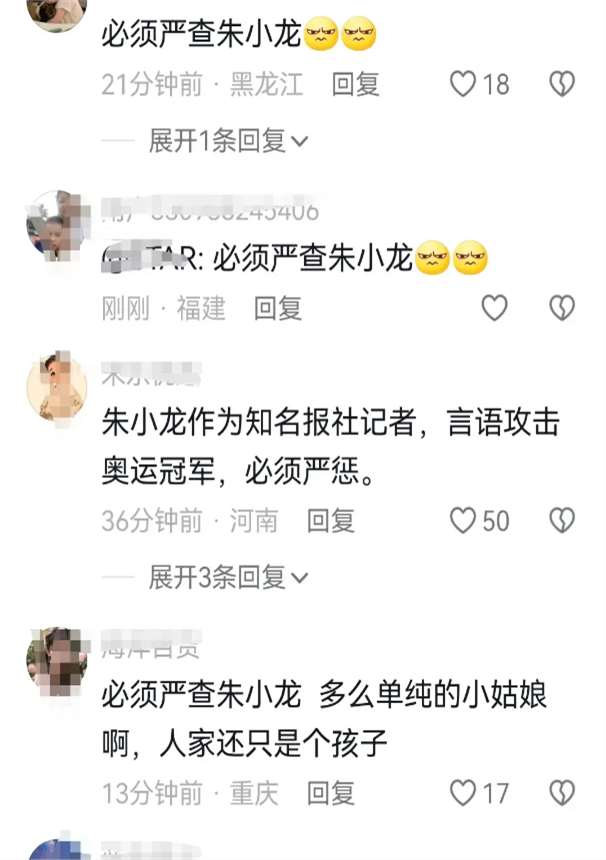Open the comment text 多么单纯的小姑娘
The height and width of the screenshot is (860, 606).
[x=433, y=694]
